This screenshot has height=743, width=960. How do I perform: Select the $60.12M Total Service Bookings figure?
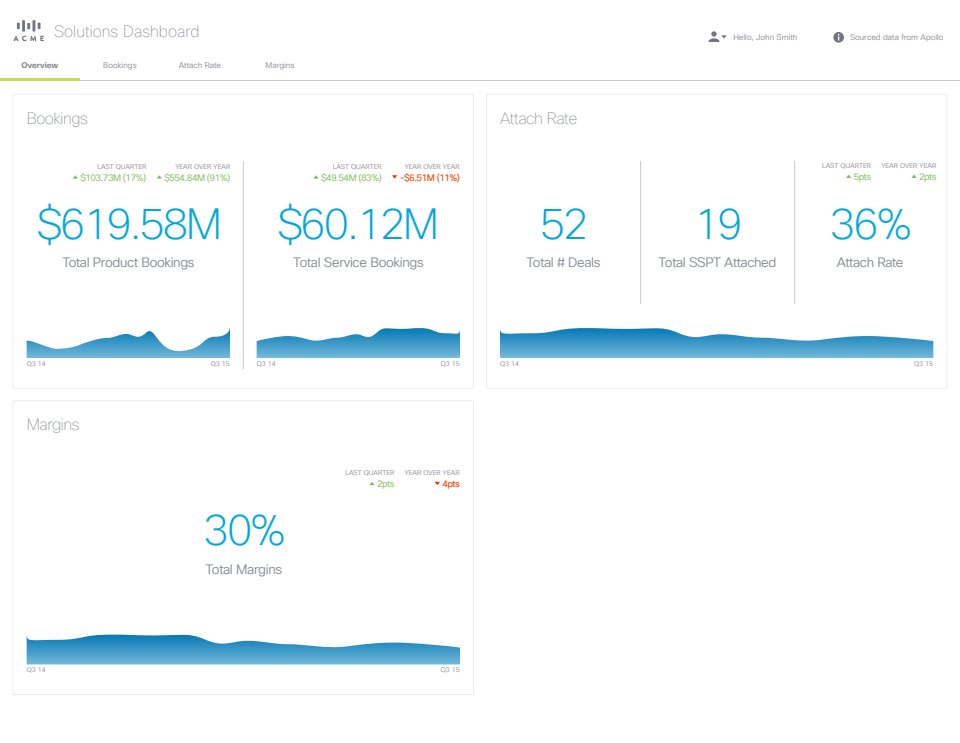click(358, 225)
